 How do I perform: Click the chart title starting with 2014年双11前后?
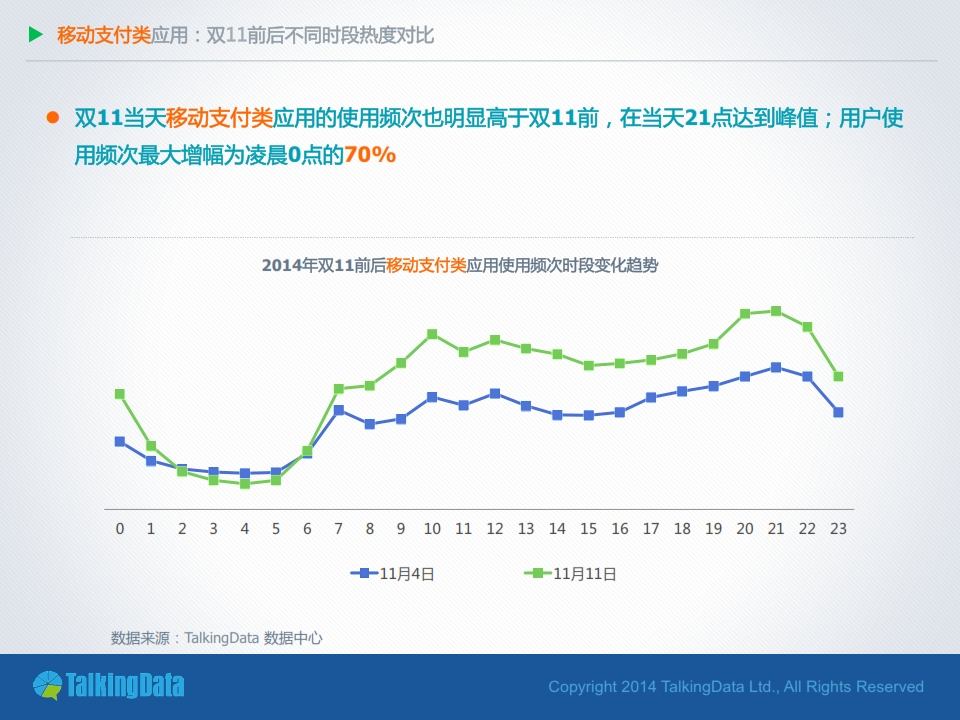[460, 266]
